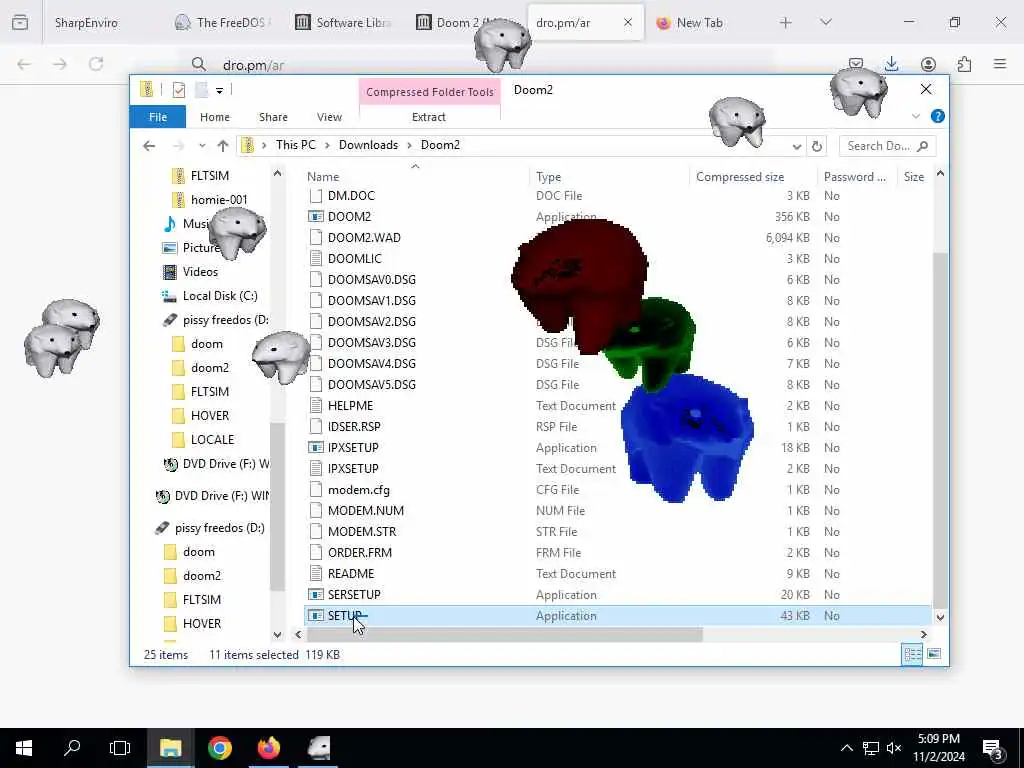This screenshot has width=1024, height=768.
Task: Open Local Disk (C:) in navigation pane
Action: (x=219, y=296)
